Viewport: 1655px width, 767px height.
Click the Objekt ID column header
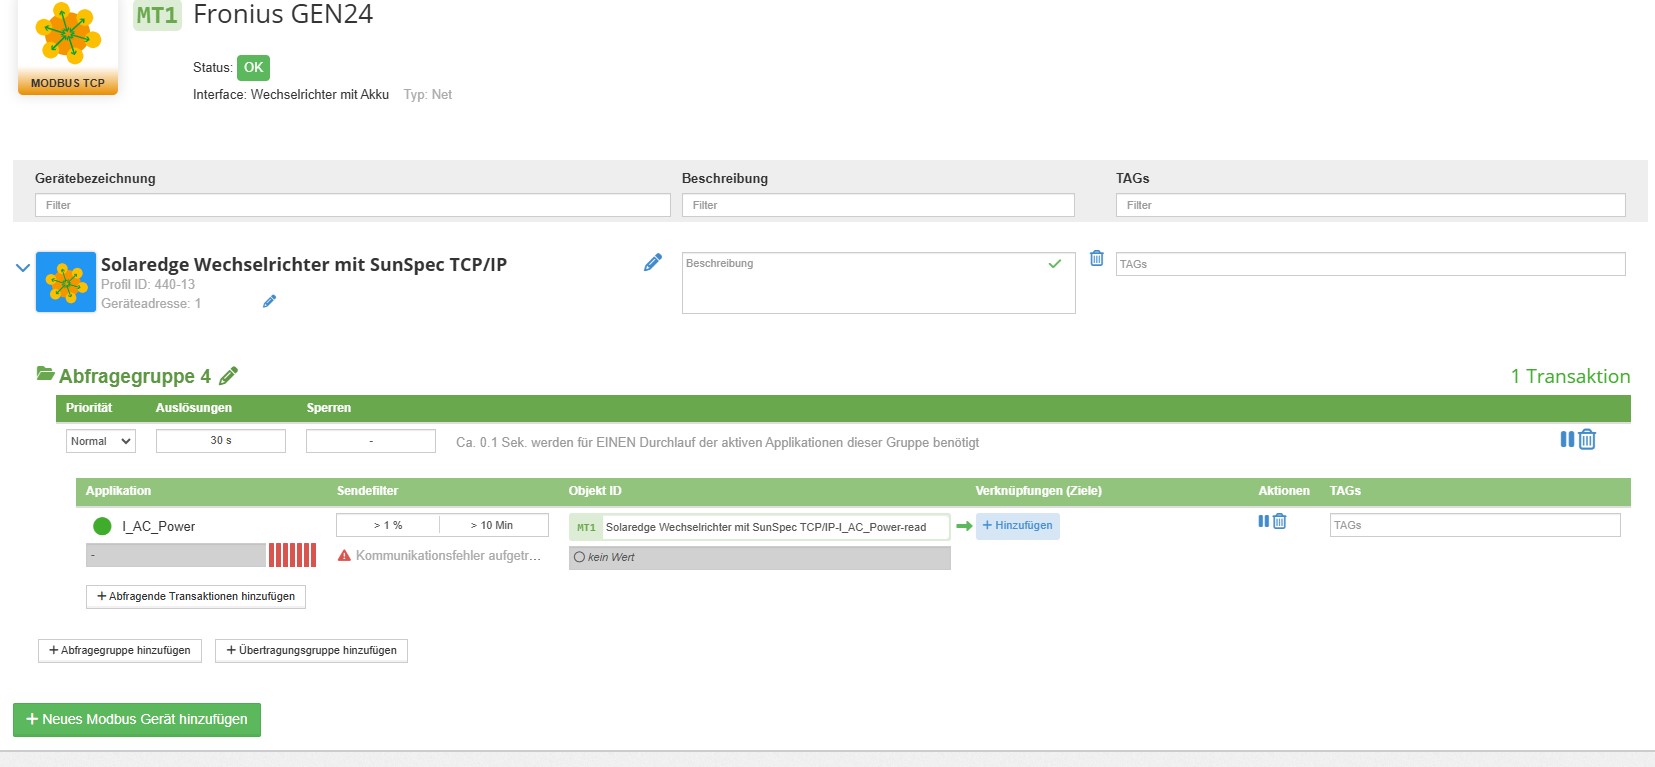coord(595,491)
